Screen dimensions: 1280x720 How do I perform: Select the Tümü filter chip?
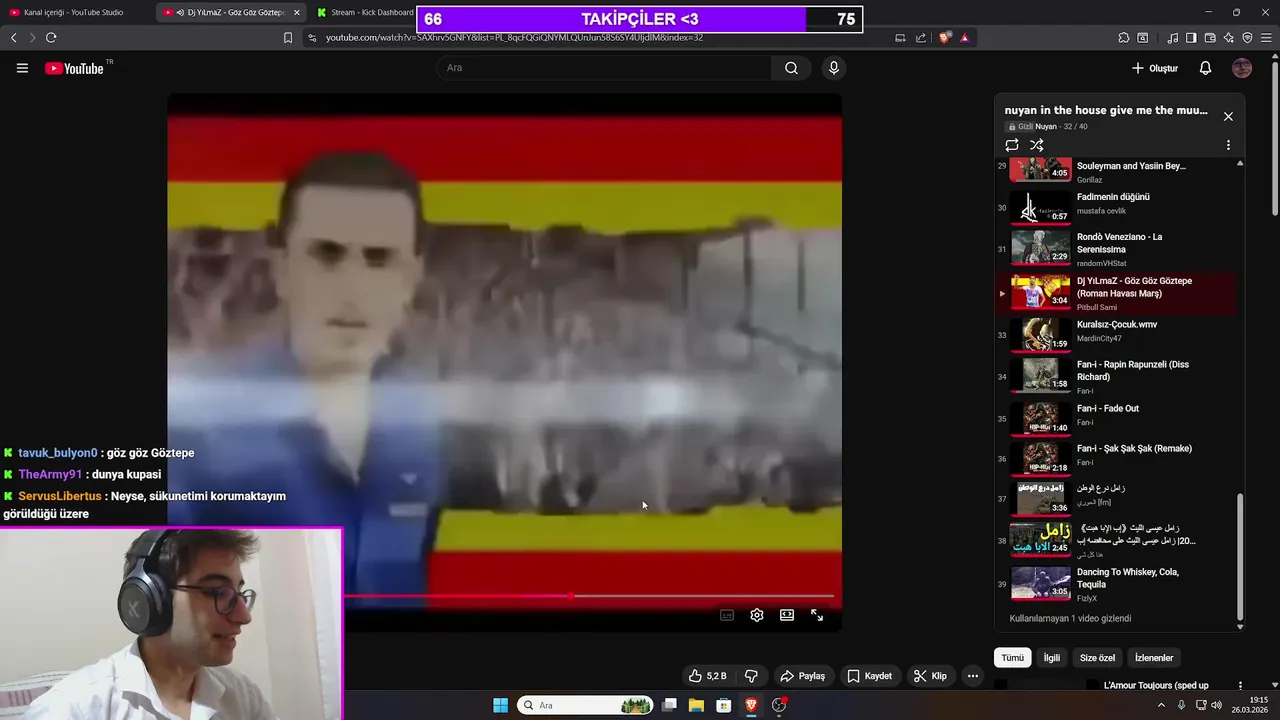(1013, 658)
